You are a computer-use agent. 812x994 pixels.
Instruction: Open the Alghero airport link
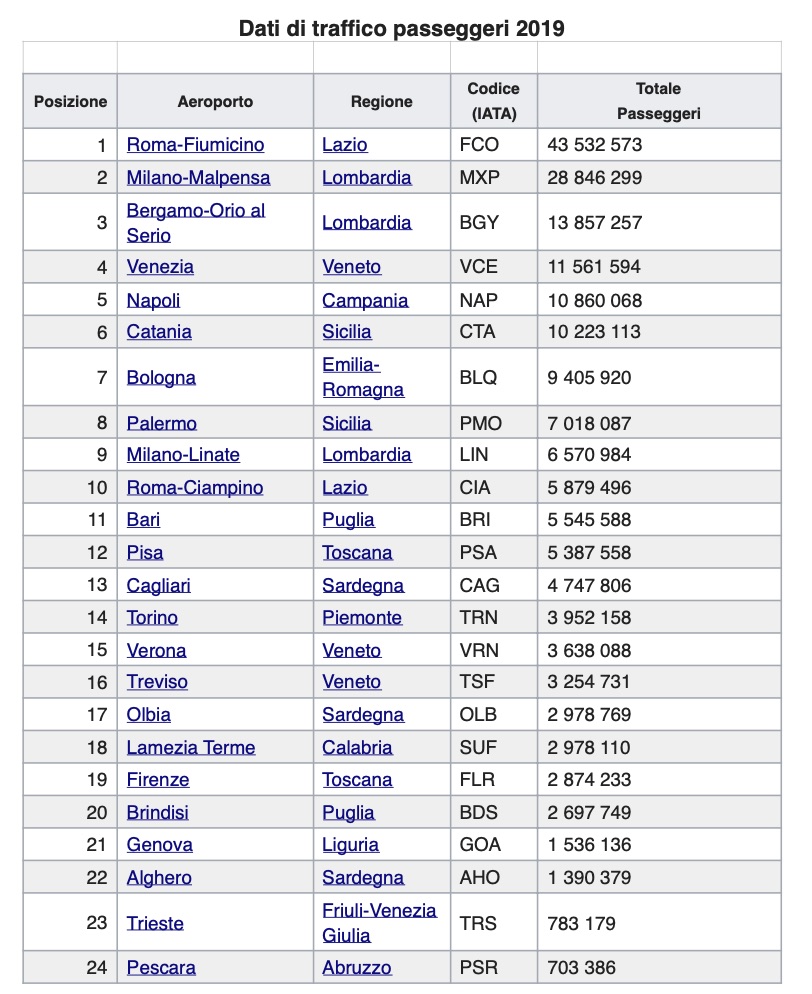point(159,878)
